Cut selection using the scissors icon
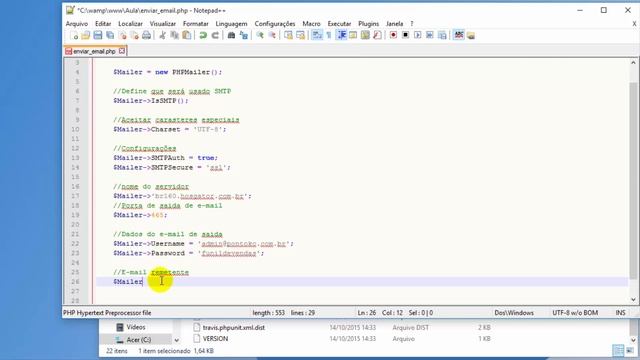Screen dimensions: 640x360 pos(162,36)
